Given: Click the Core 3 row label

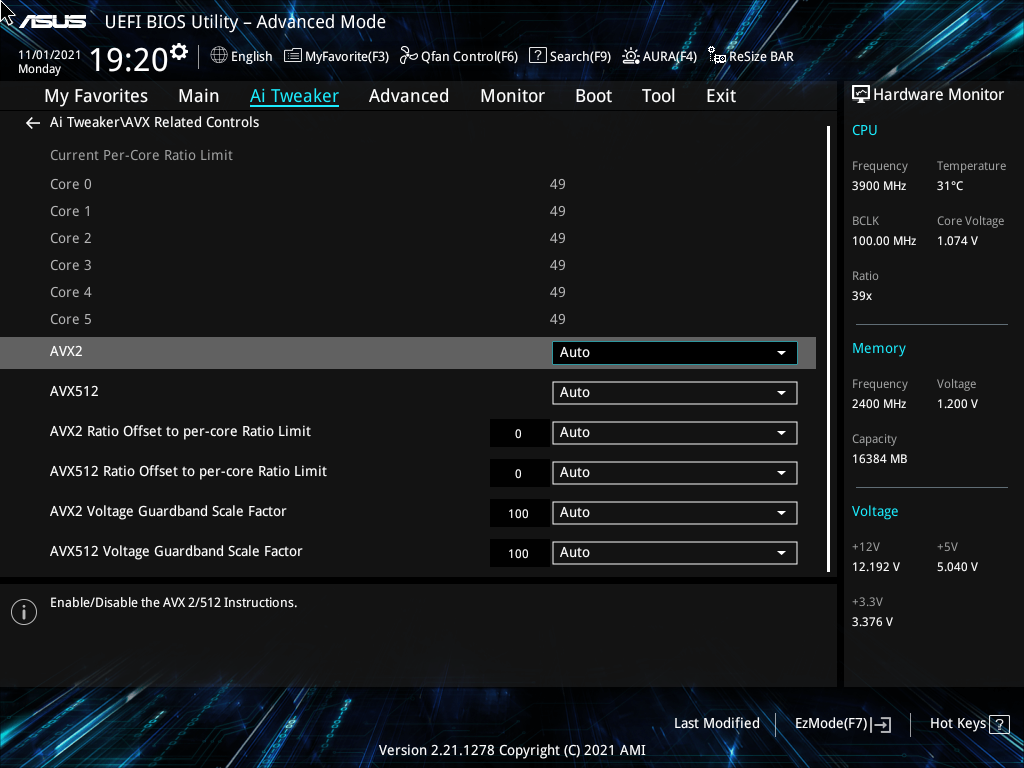Looking at the screenshot, I should point(71,265).
